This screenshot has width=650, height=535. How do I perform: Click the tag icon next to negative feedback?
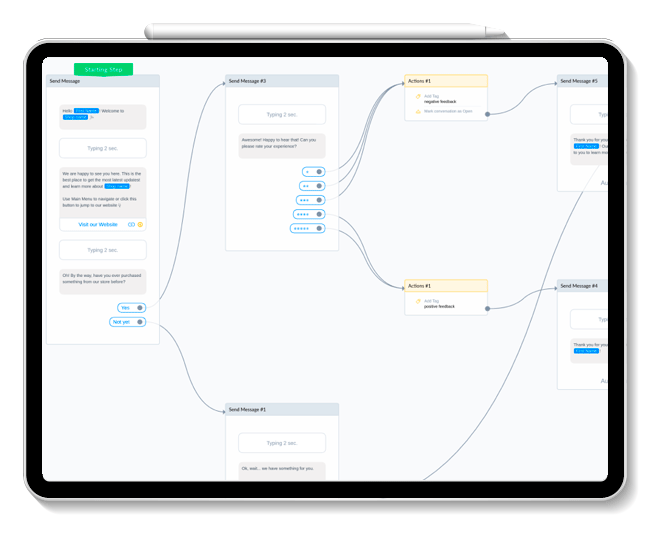418,97
